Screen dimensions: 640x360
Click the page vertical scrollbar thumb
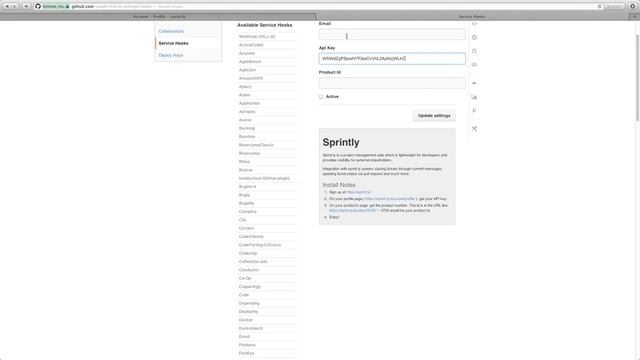[637, 78]
